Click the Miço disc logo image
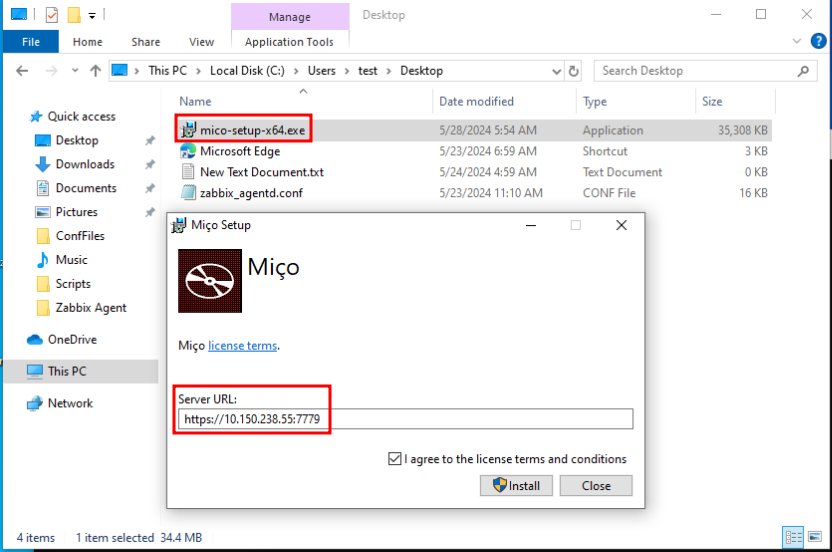Viewport: 832px width, 552px height. coord(210,281)
